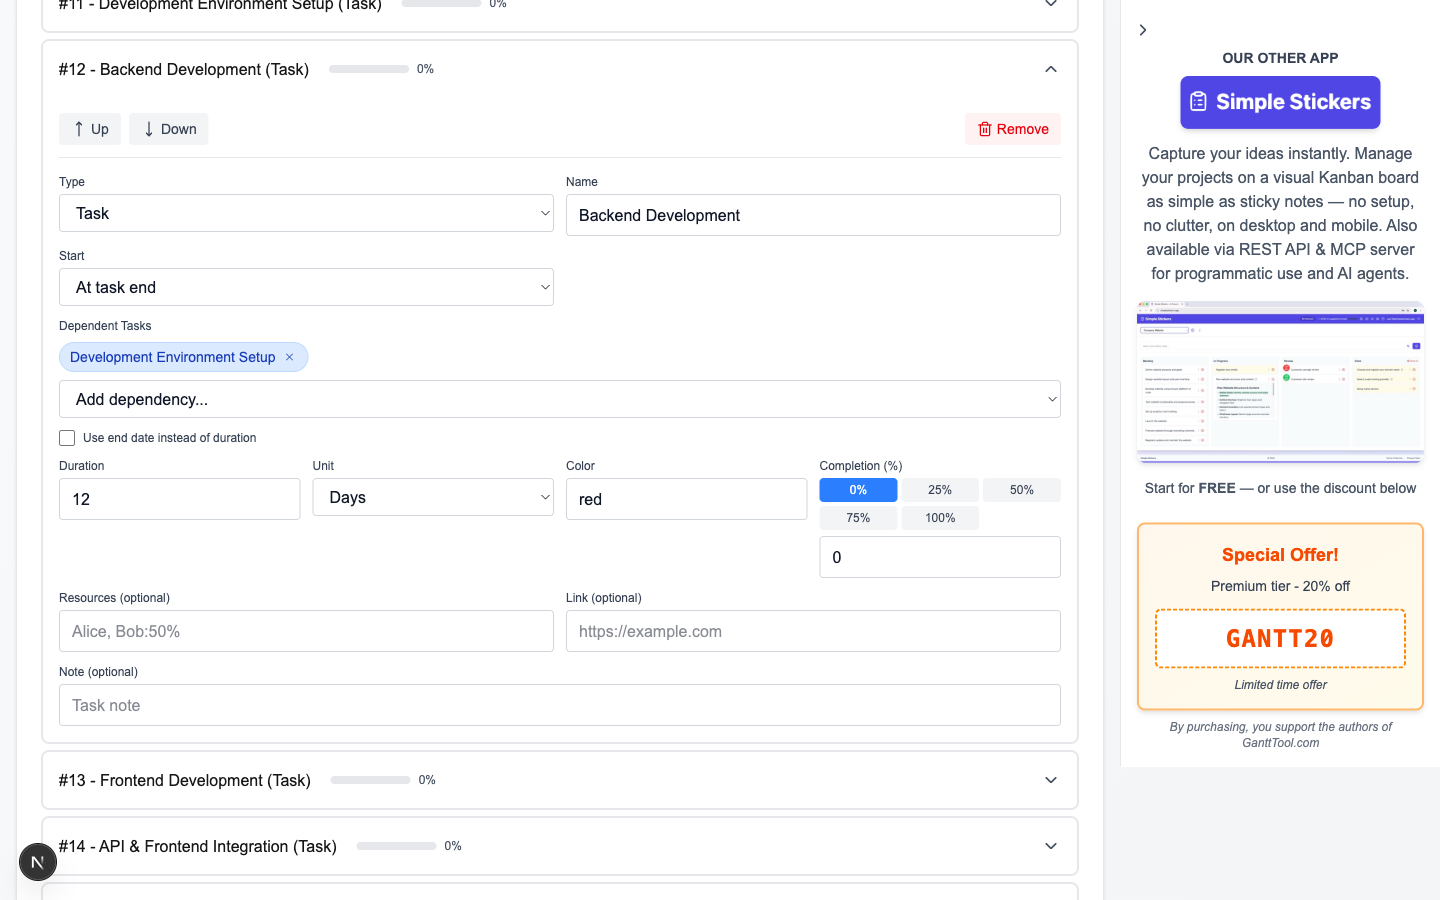
Task: Click the completion percentage number field
Action: click(940, 557)
